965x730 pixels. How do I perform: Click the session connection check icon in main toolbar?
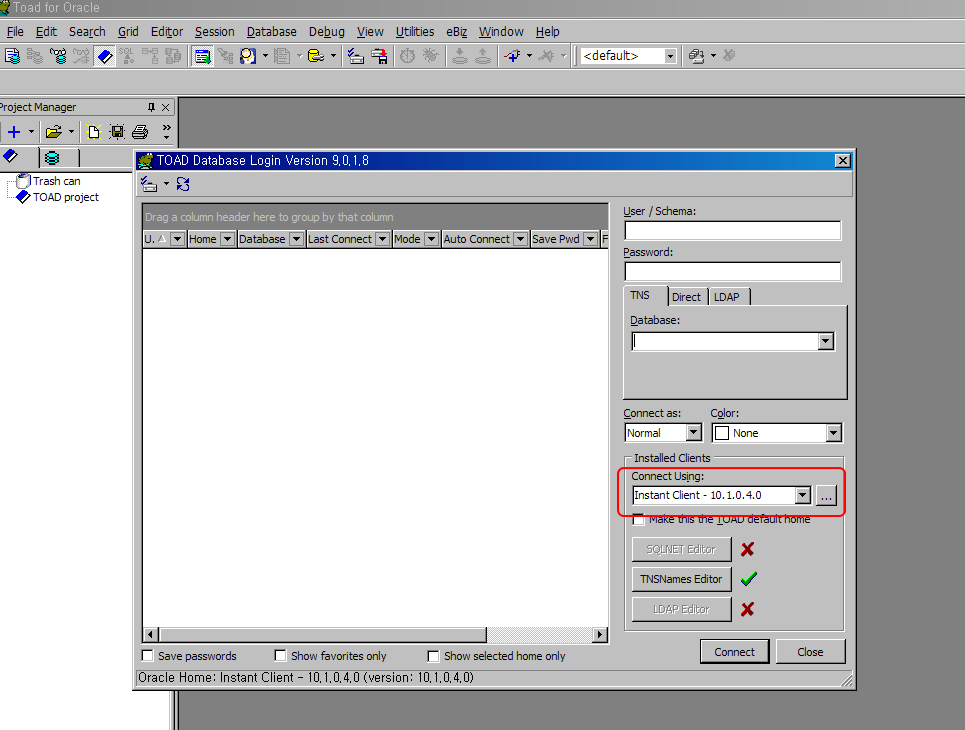pyautogui.click(x=356, y=56)
